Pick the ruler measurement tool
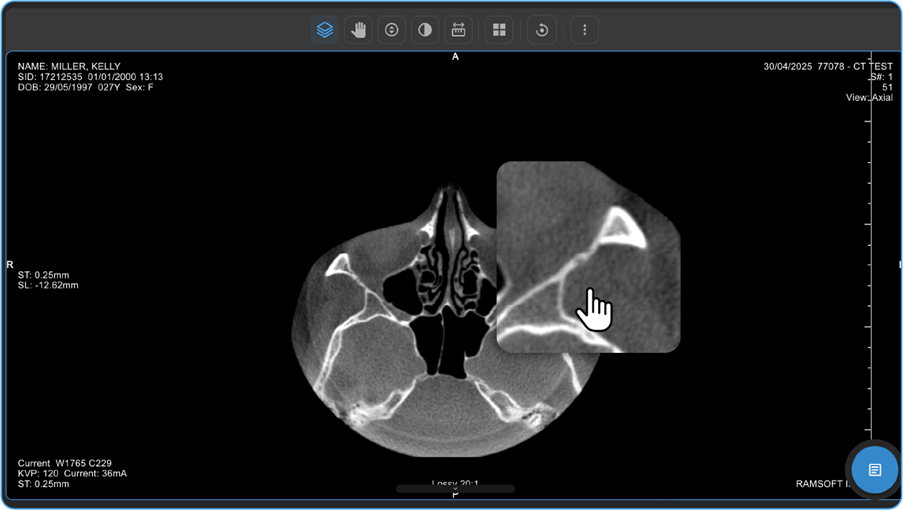 point(458,30)
